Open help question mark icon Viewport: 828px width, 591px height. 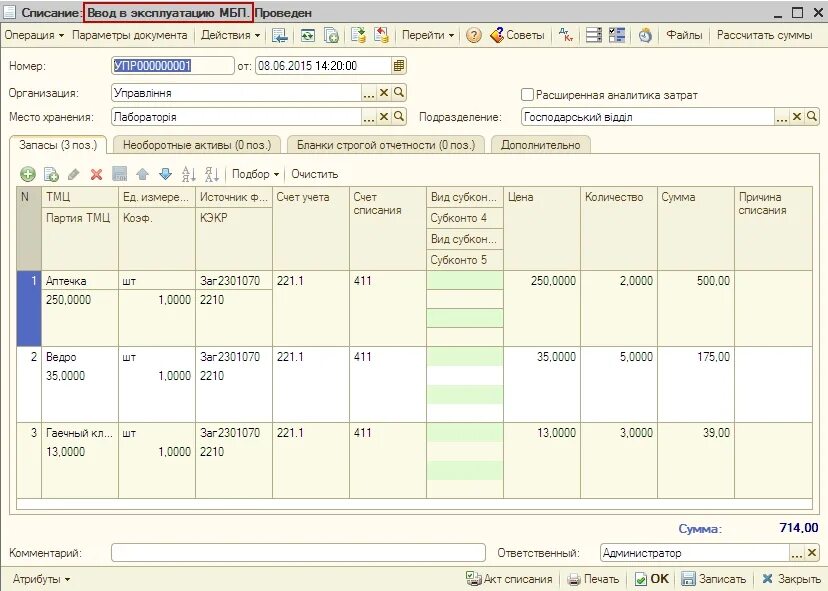click(x=474, y=35)
